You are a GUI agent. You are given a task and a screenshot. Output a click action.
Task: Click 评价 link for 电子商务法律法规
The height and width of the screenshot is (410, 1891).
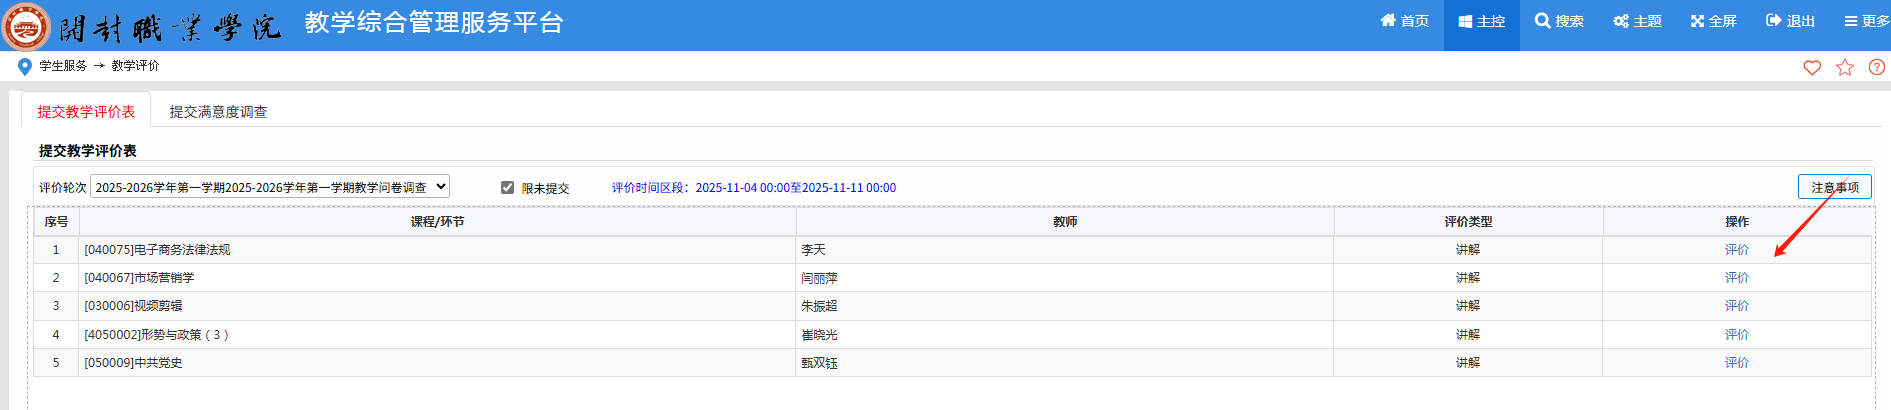1736,250
